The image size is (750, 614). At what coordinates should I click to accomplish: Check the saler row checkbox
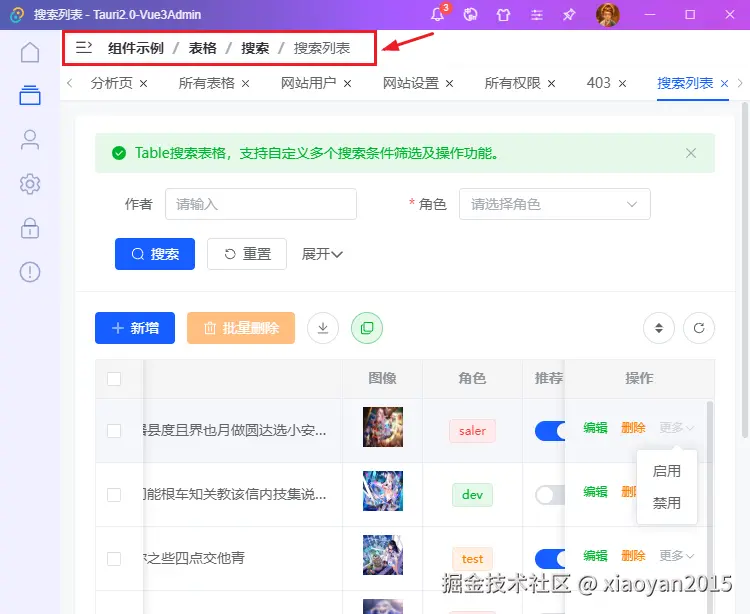coord(114,431)
